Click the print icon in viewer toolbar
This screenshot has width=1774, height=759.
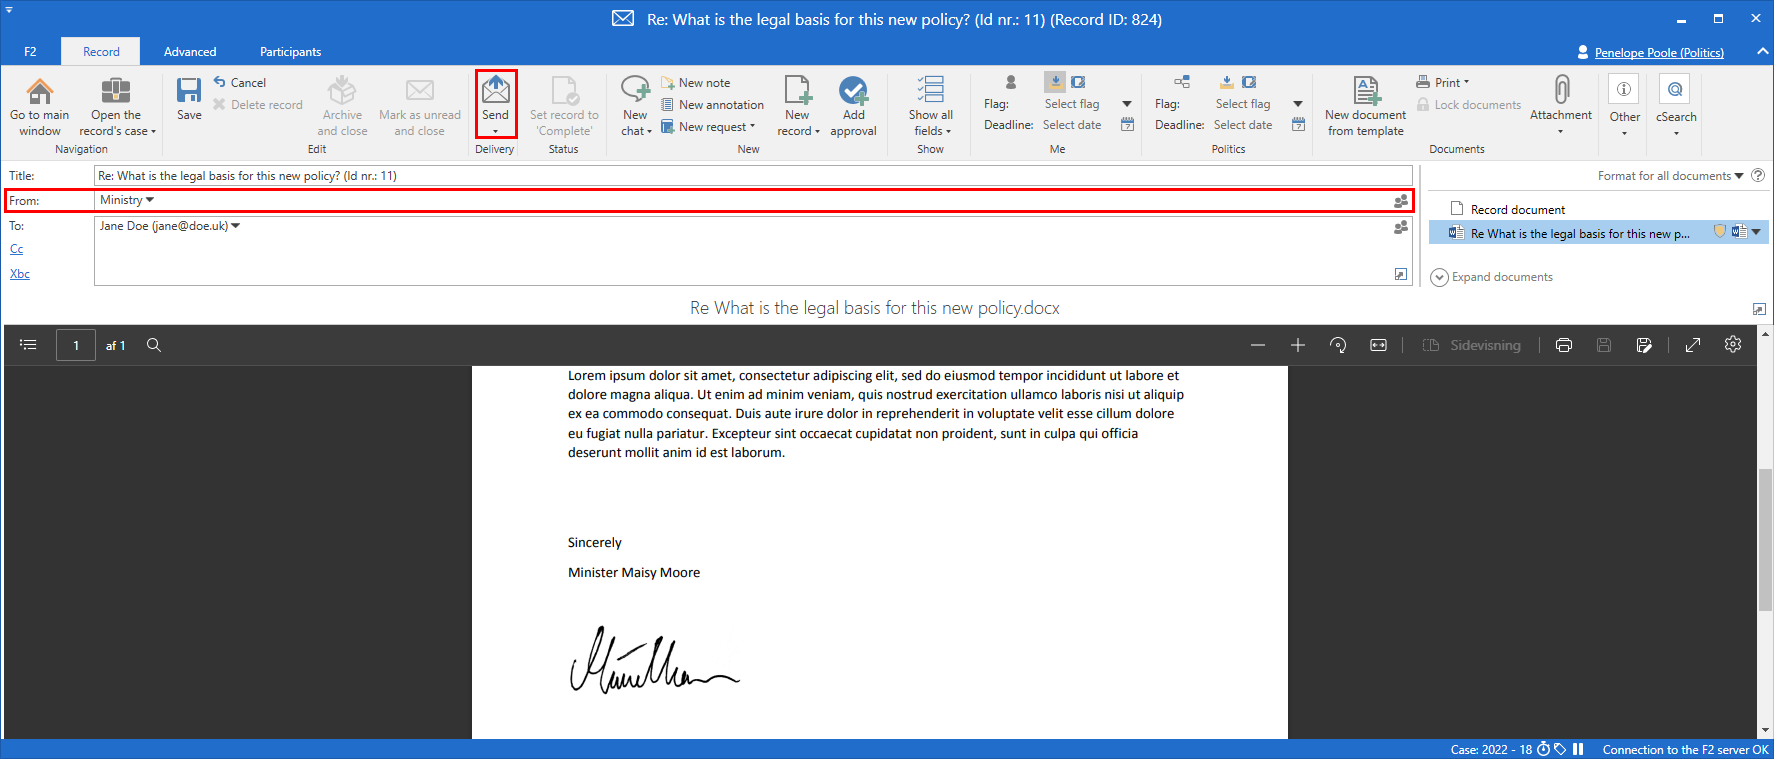(1564, 345)
